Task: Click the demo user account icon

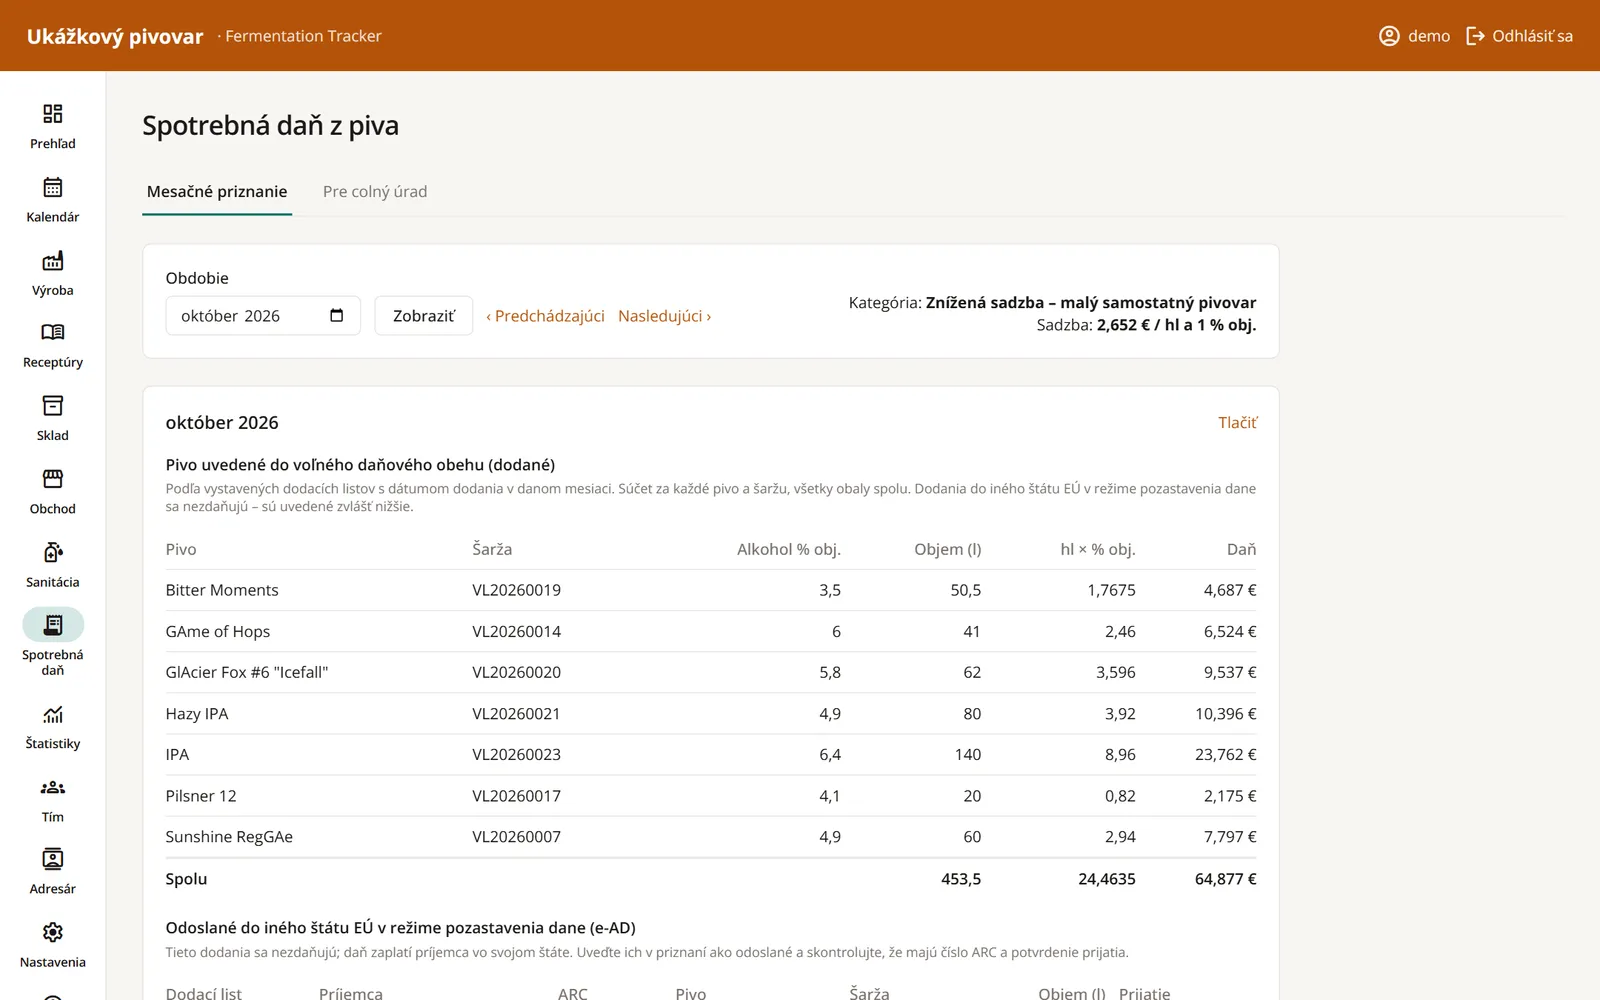Action: pyautogui.click(x=1389, y=36)
